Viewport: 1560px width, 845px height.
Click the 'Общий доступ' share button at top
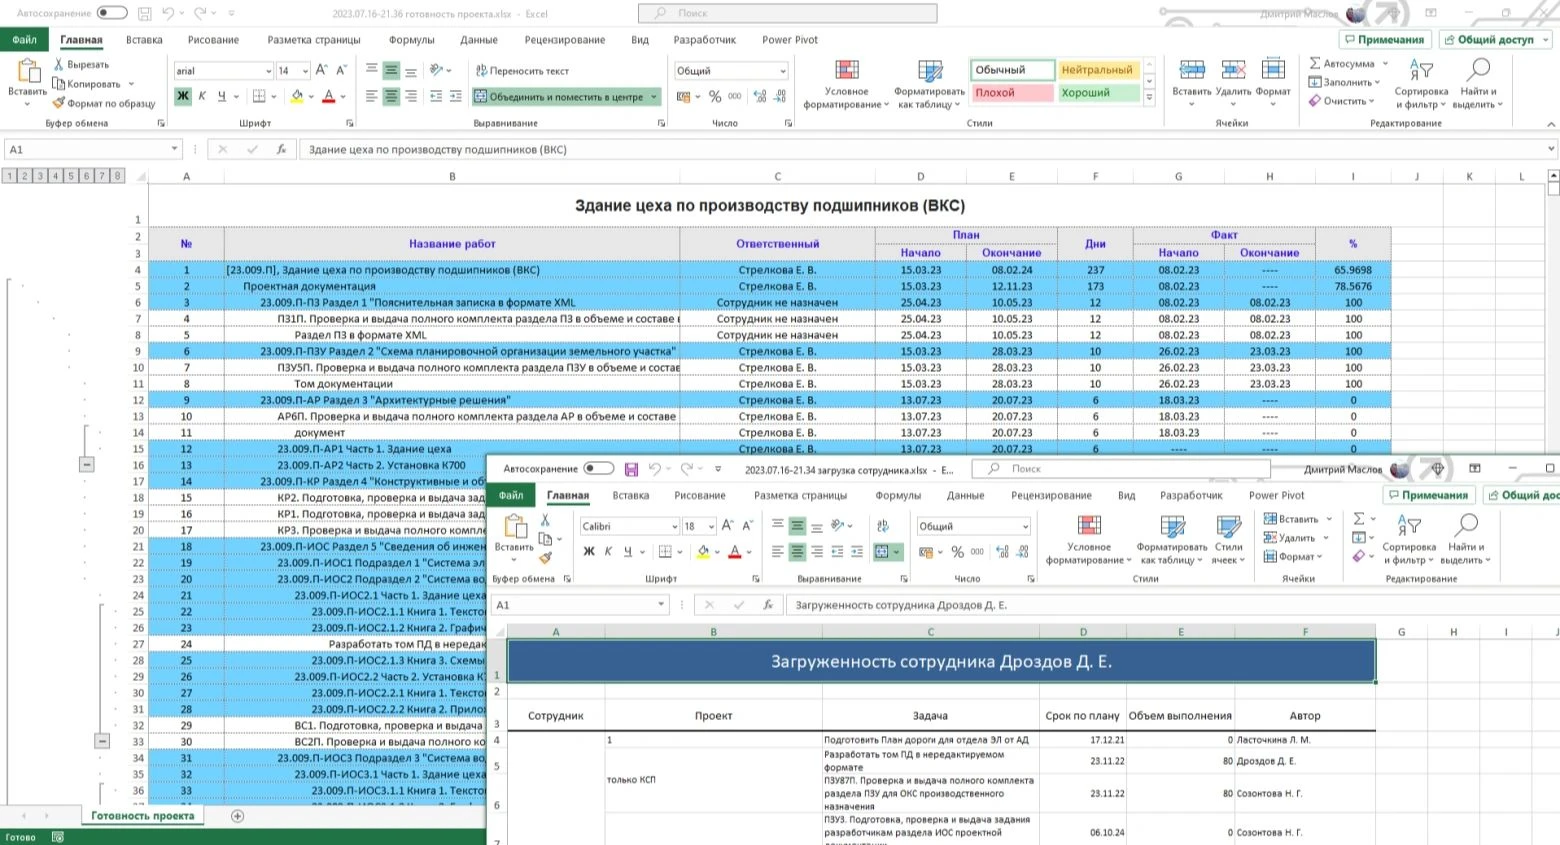click(x=1495, y=40)
